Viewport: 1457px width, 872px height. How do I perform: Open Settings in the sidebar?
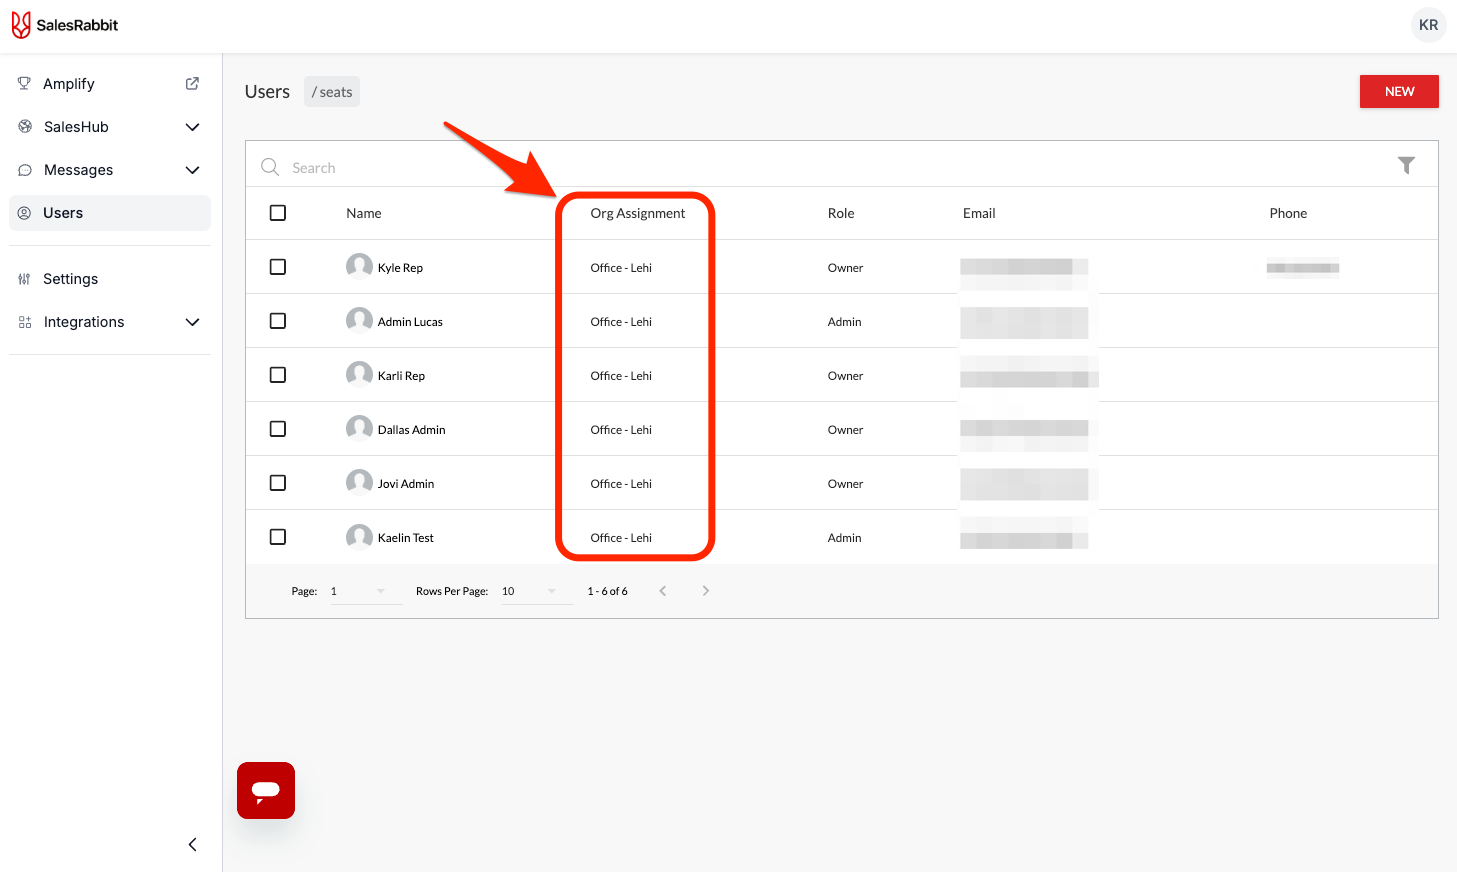click(70, 279)
